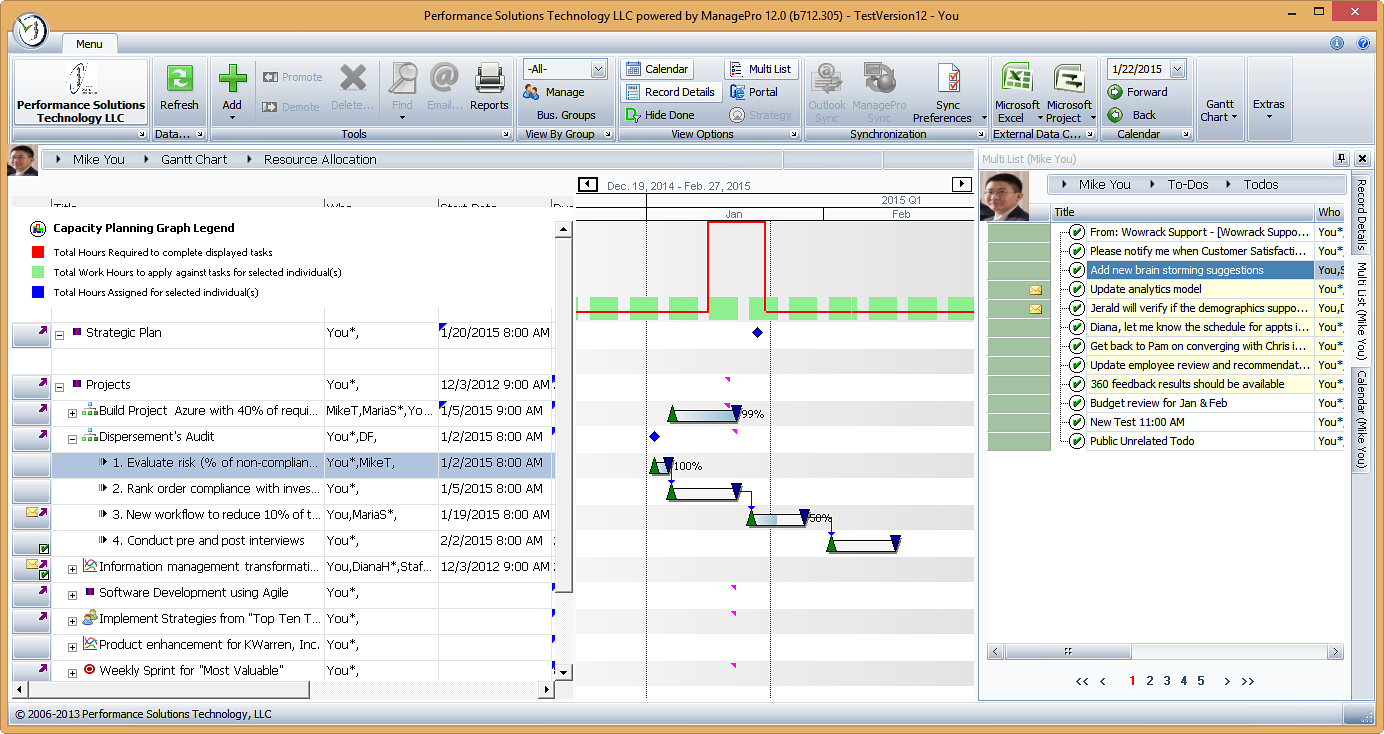Image resolution: width=1384 pixels, height=734 pixels.
Task: Open the Portal view
Action: 754,92
